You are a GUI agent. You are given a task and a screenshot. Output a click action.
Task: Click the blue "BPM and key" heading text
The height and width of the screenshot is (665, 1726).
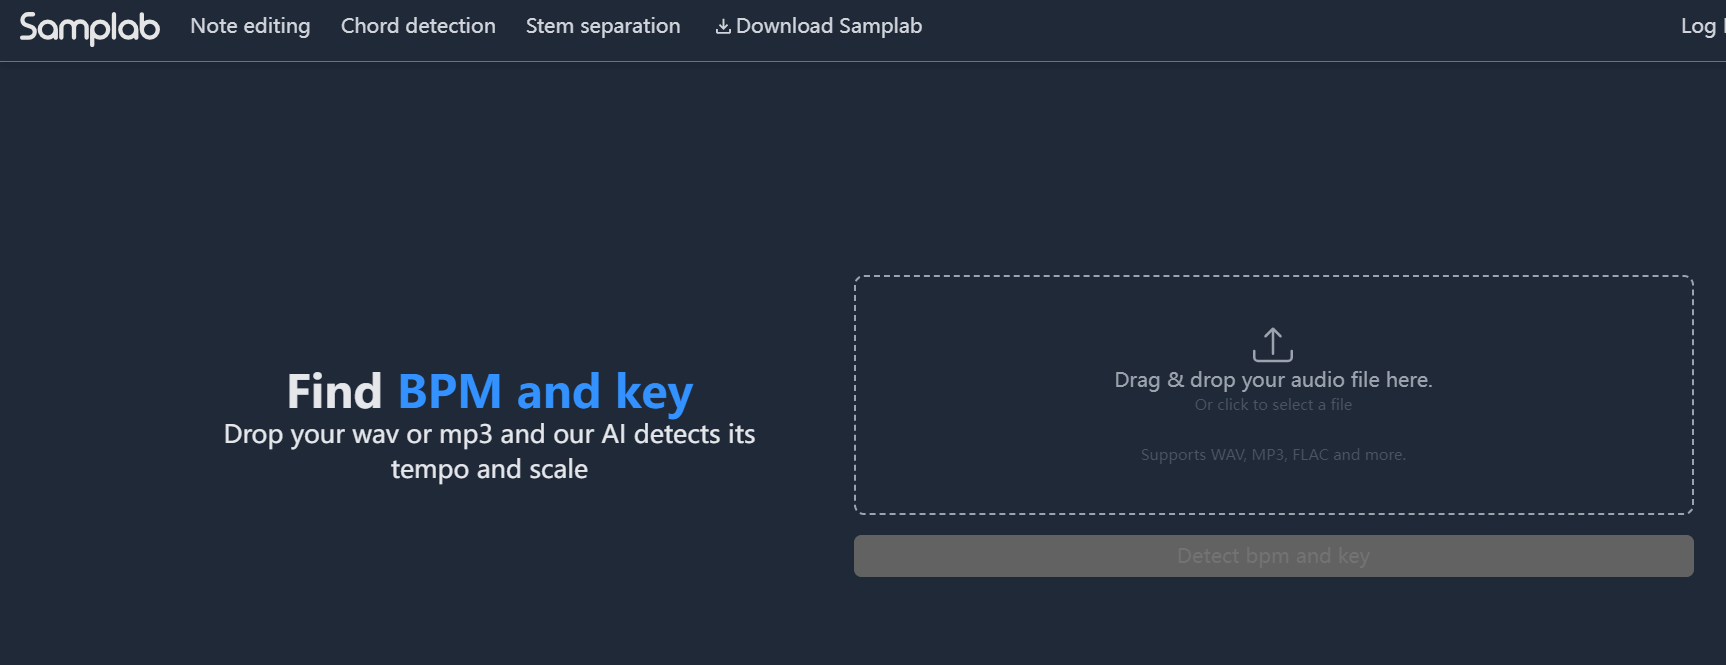(545, 391)
